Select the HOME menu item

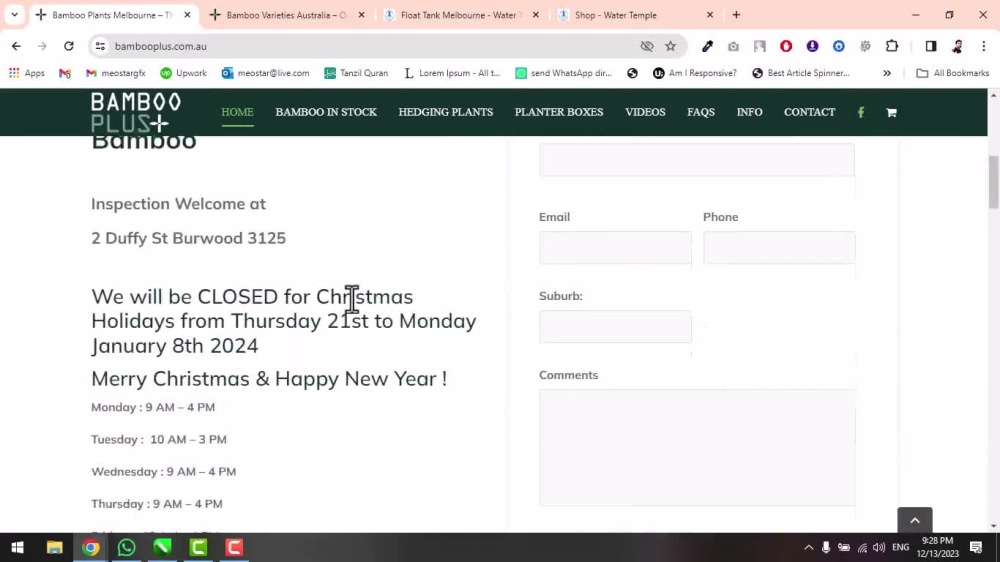237,112
